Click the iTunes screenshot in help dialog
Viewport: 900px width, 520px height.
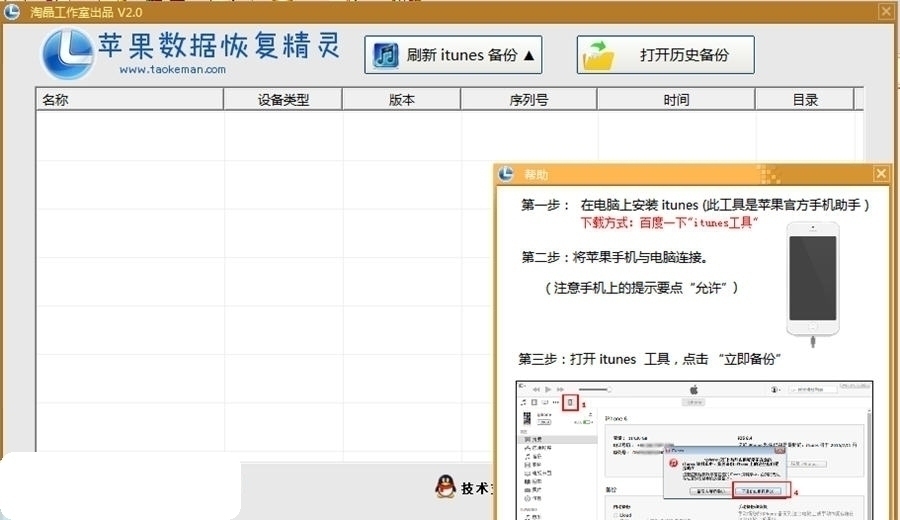pyautogui.click(x=695, y=450)
